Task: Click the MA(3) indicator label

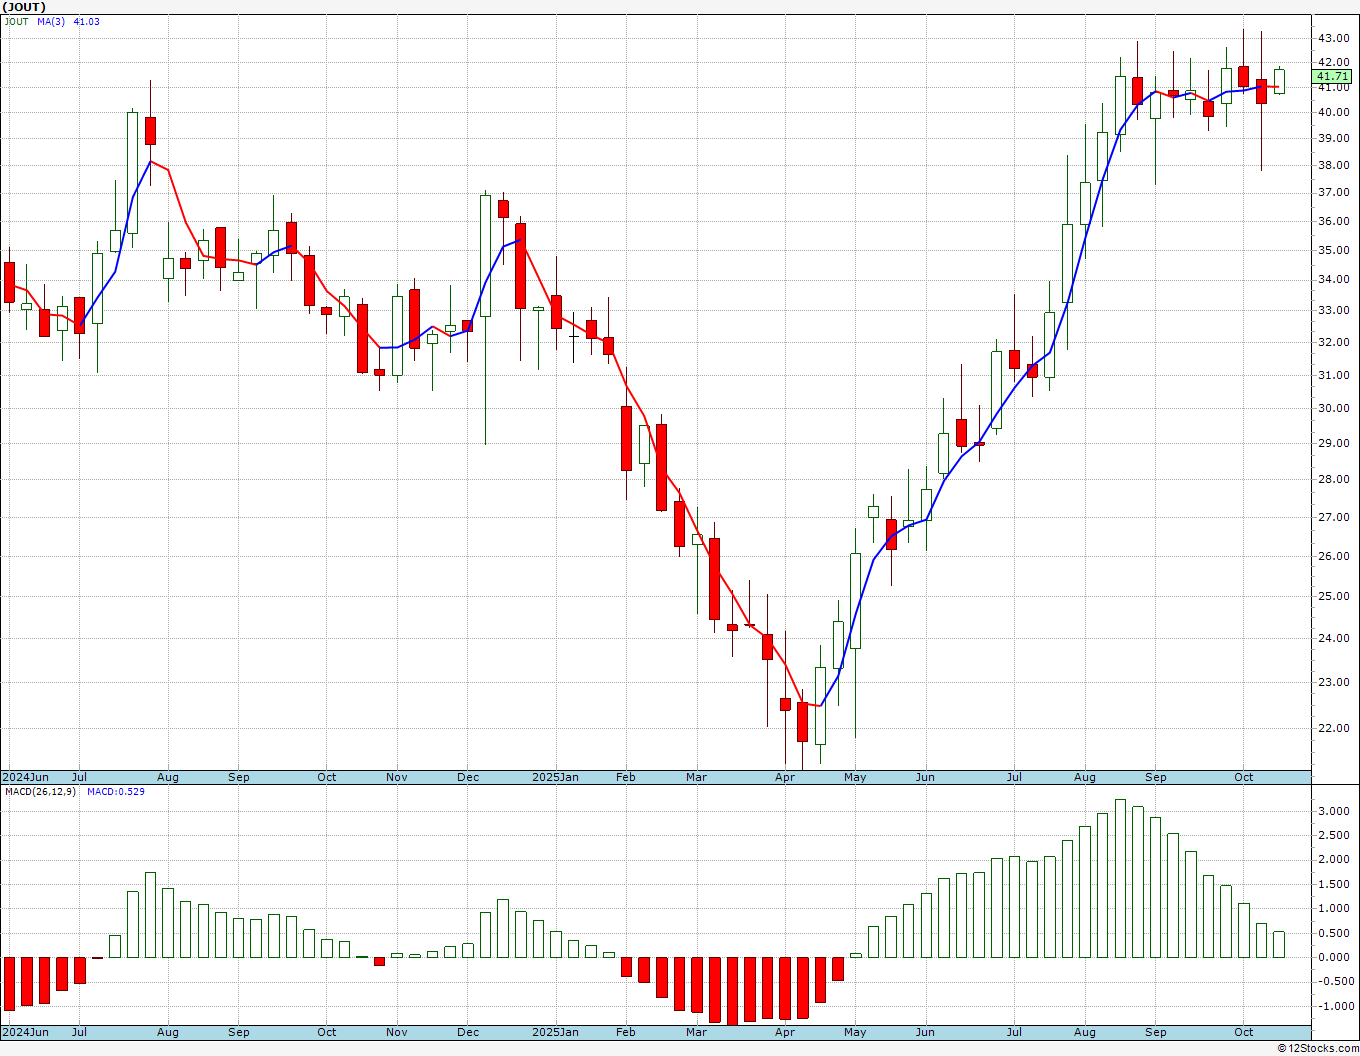Action: [x=52, y=21]
